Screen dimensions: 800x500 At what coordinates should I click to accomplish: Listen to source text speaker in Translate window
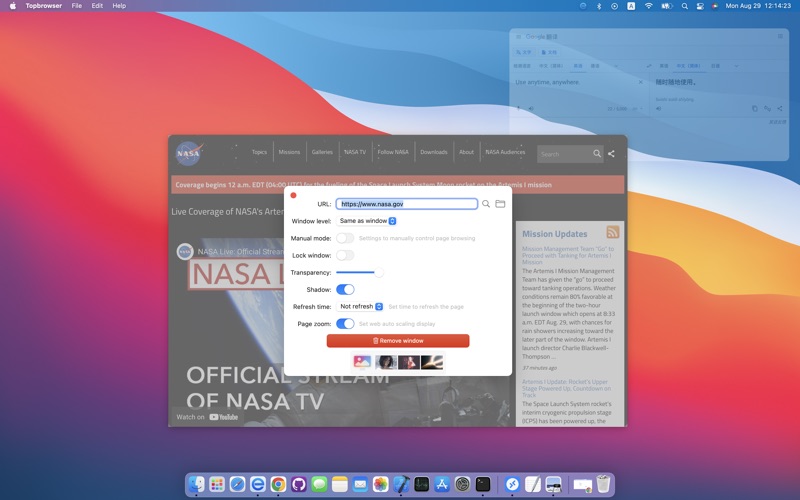pos(531,108)
